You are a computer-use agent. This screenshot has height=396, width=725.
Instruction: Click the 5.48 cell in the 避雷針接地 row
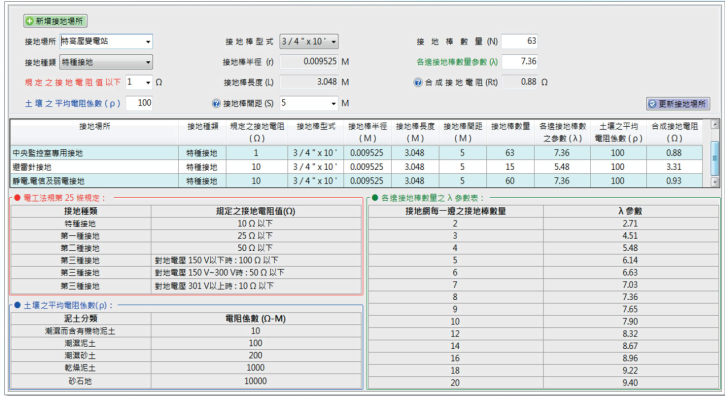562,167
